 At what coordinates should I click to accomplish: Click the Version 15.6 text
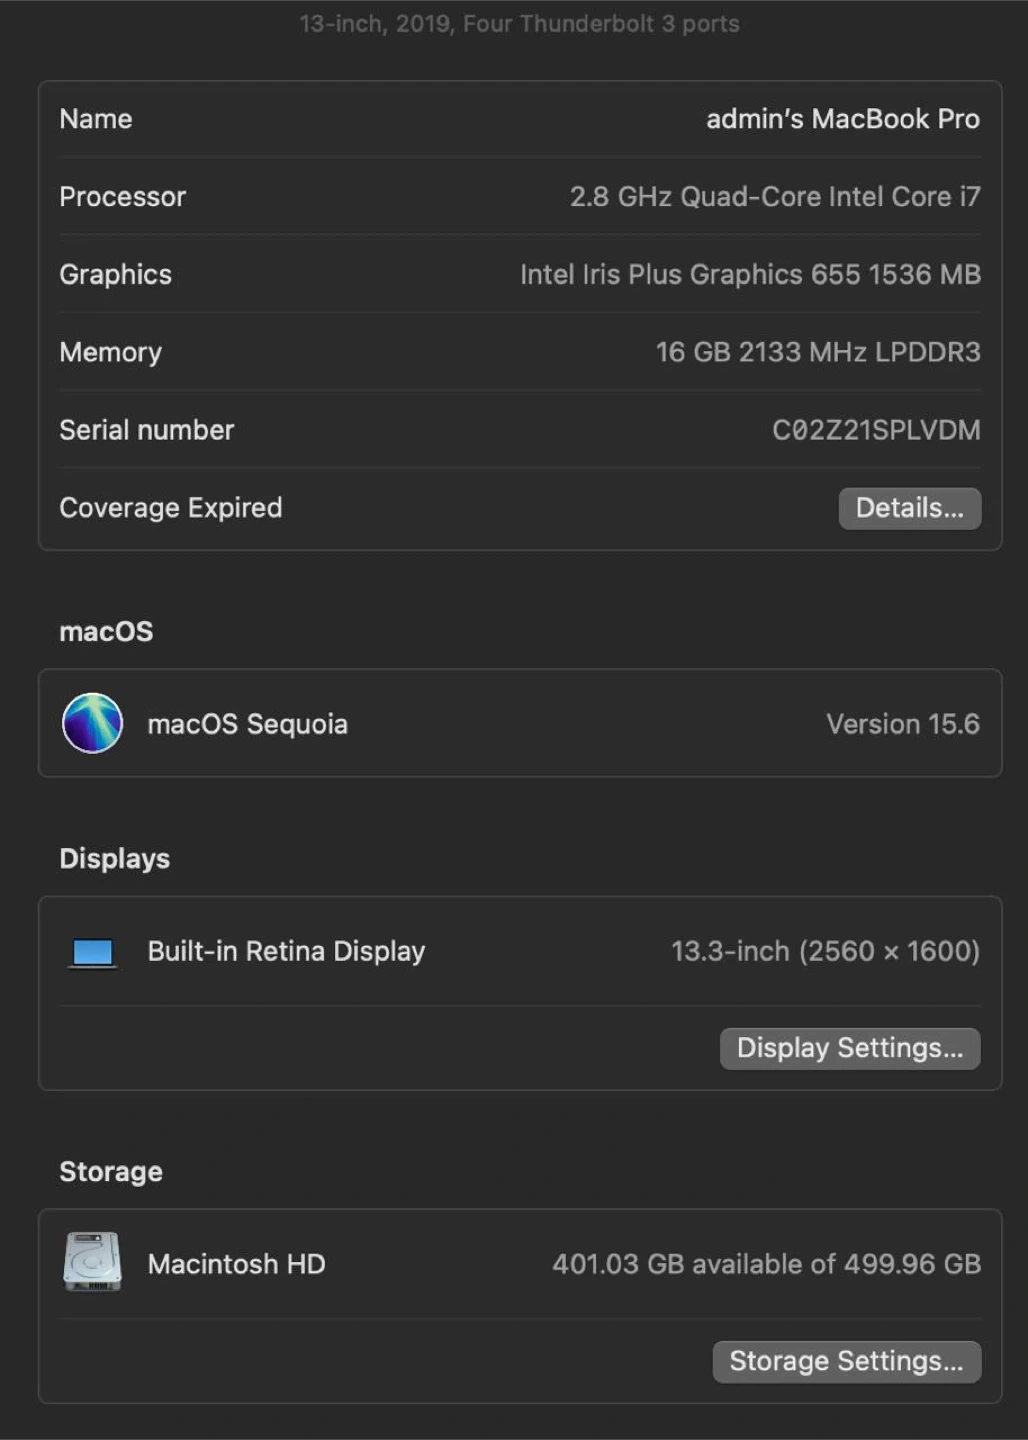click(902, 724)
